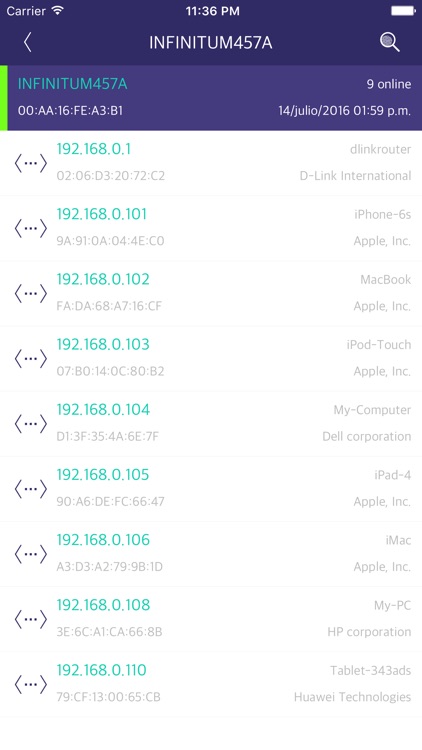Tap the HP corporation vendor label
The width and height of the screenshot is (422, 750).
pos(369,632)
